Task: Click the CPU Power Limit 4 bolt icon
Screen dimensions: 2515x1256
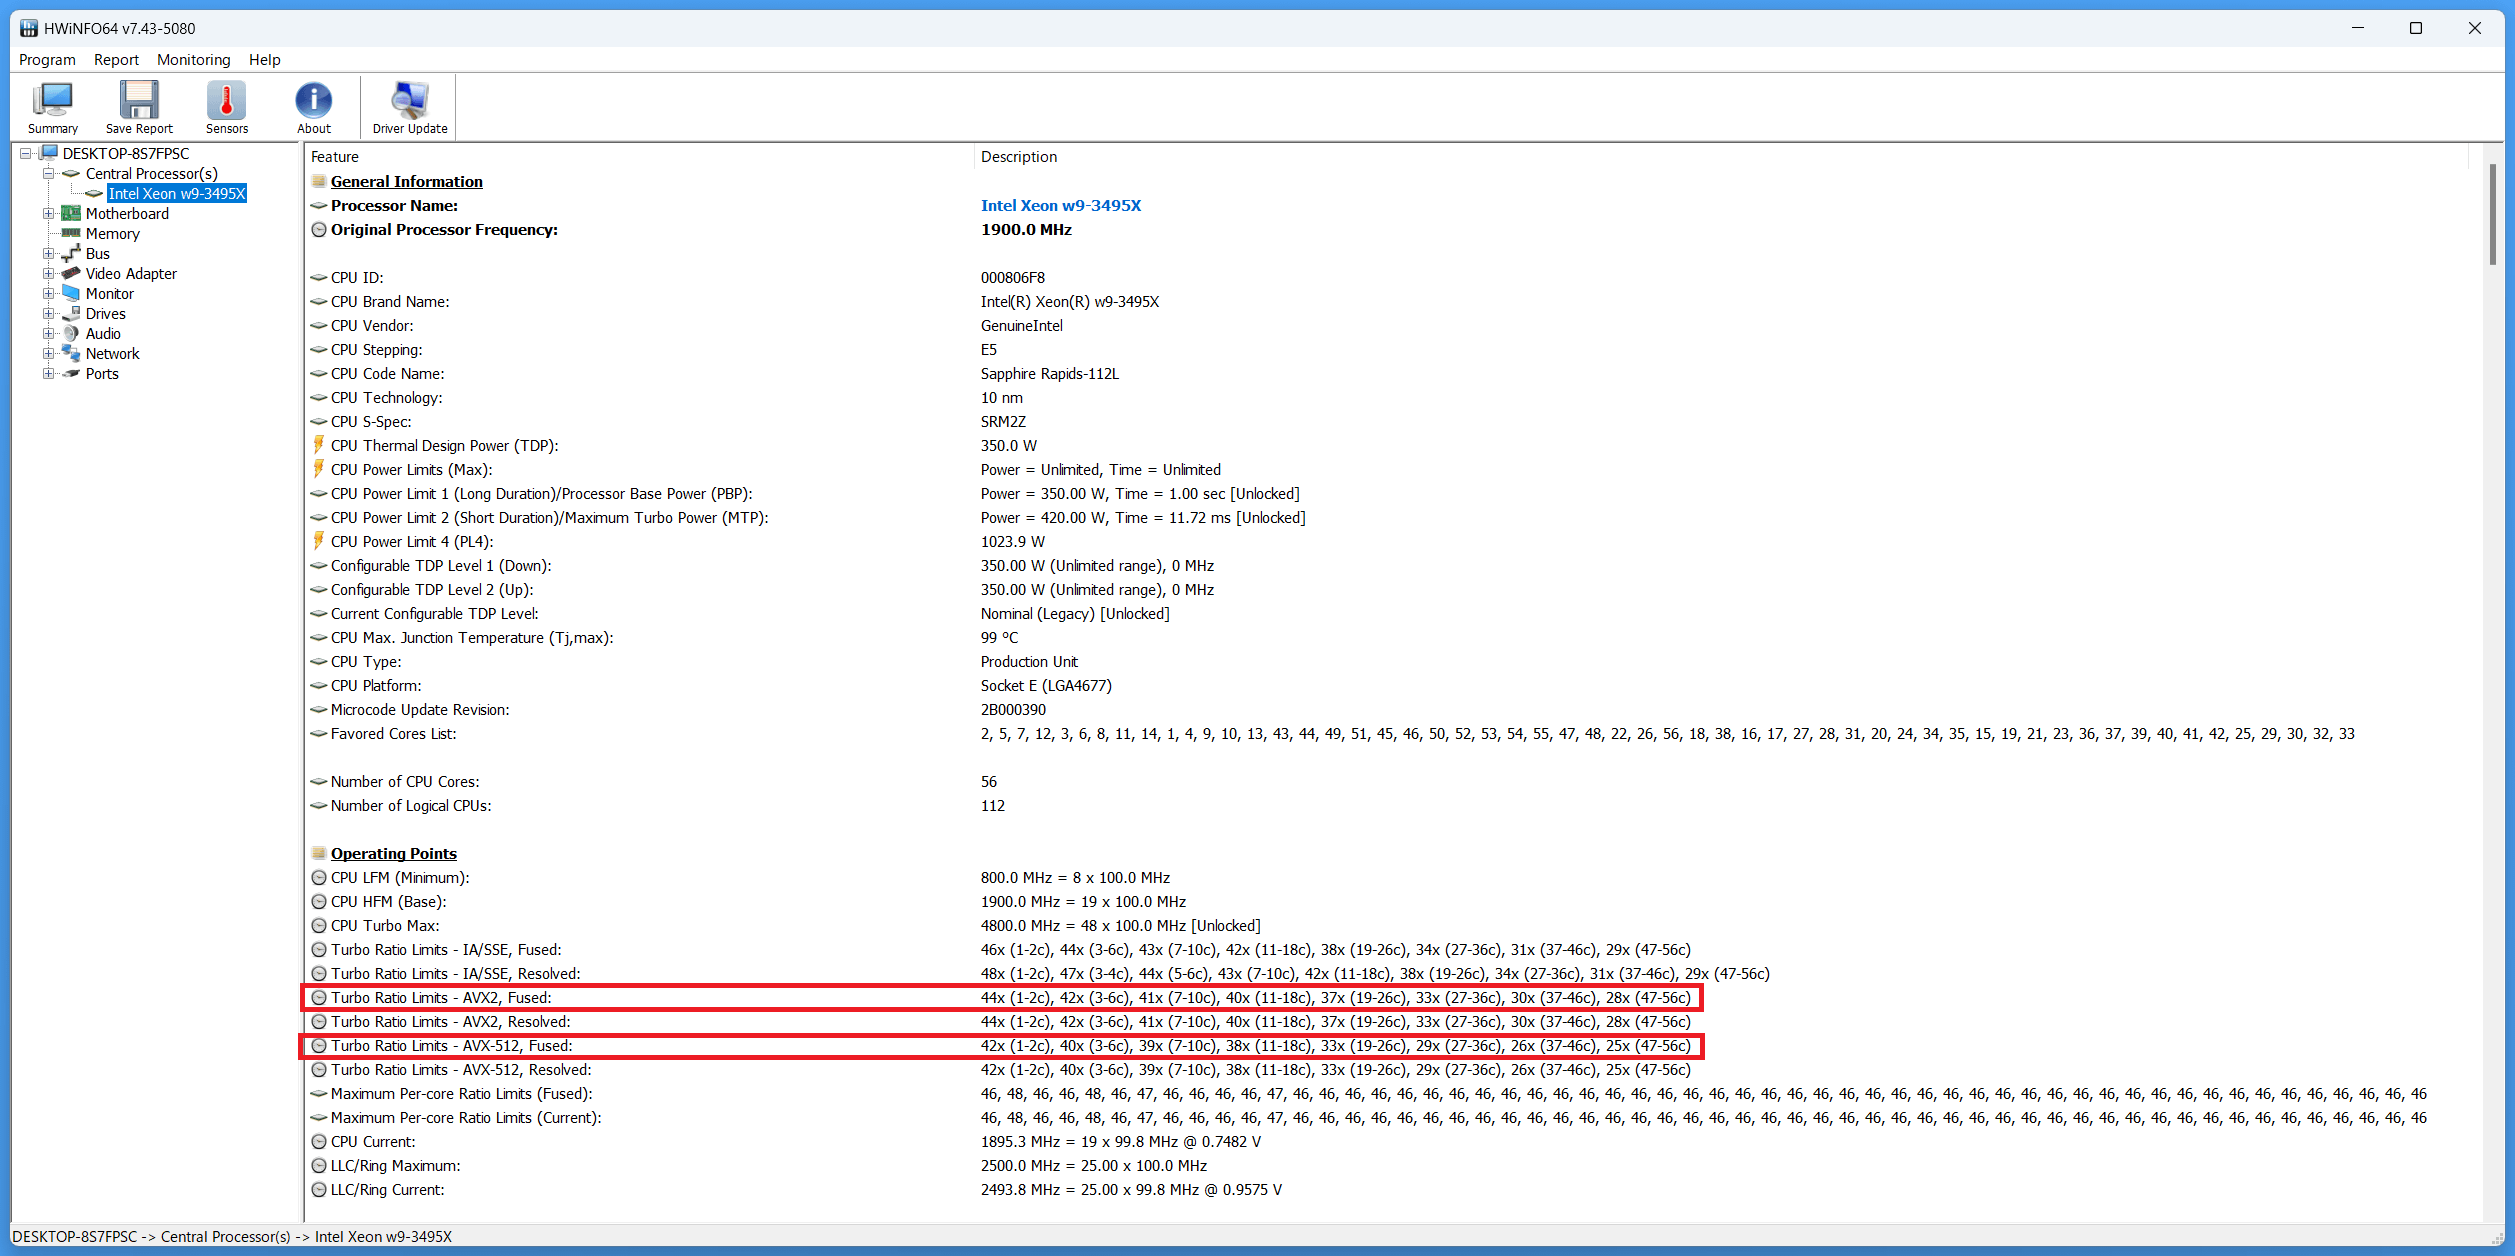Action: click(x=319, y=540)
